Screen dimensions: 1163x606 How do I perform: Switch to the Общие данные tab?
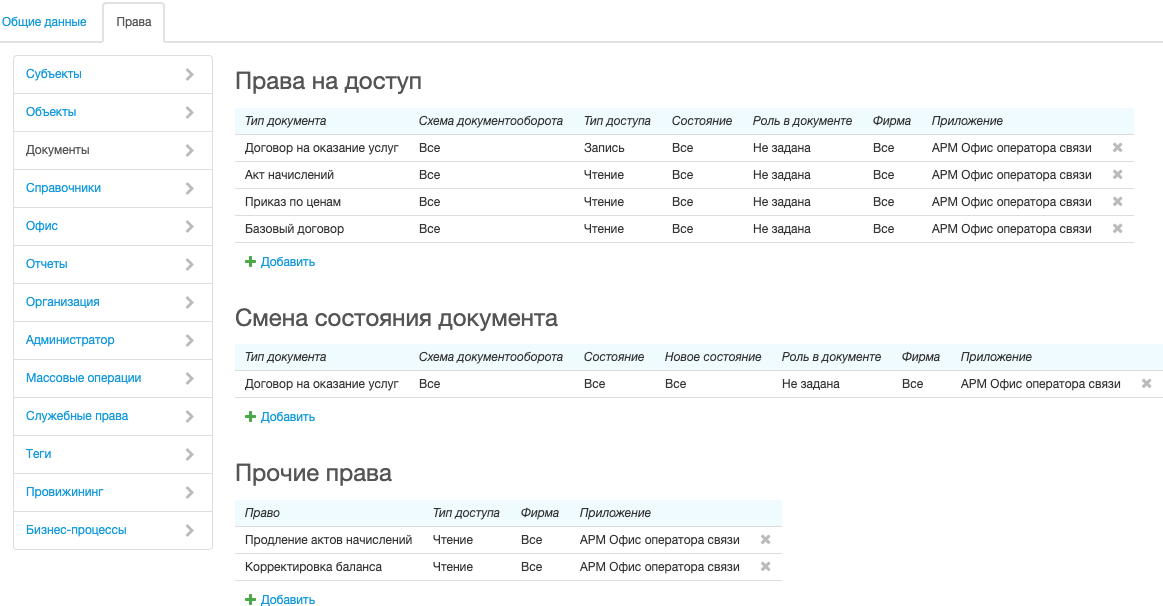tap(44, 22)
